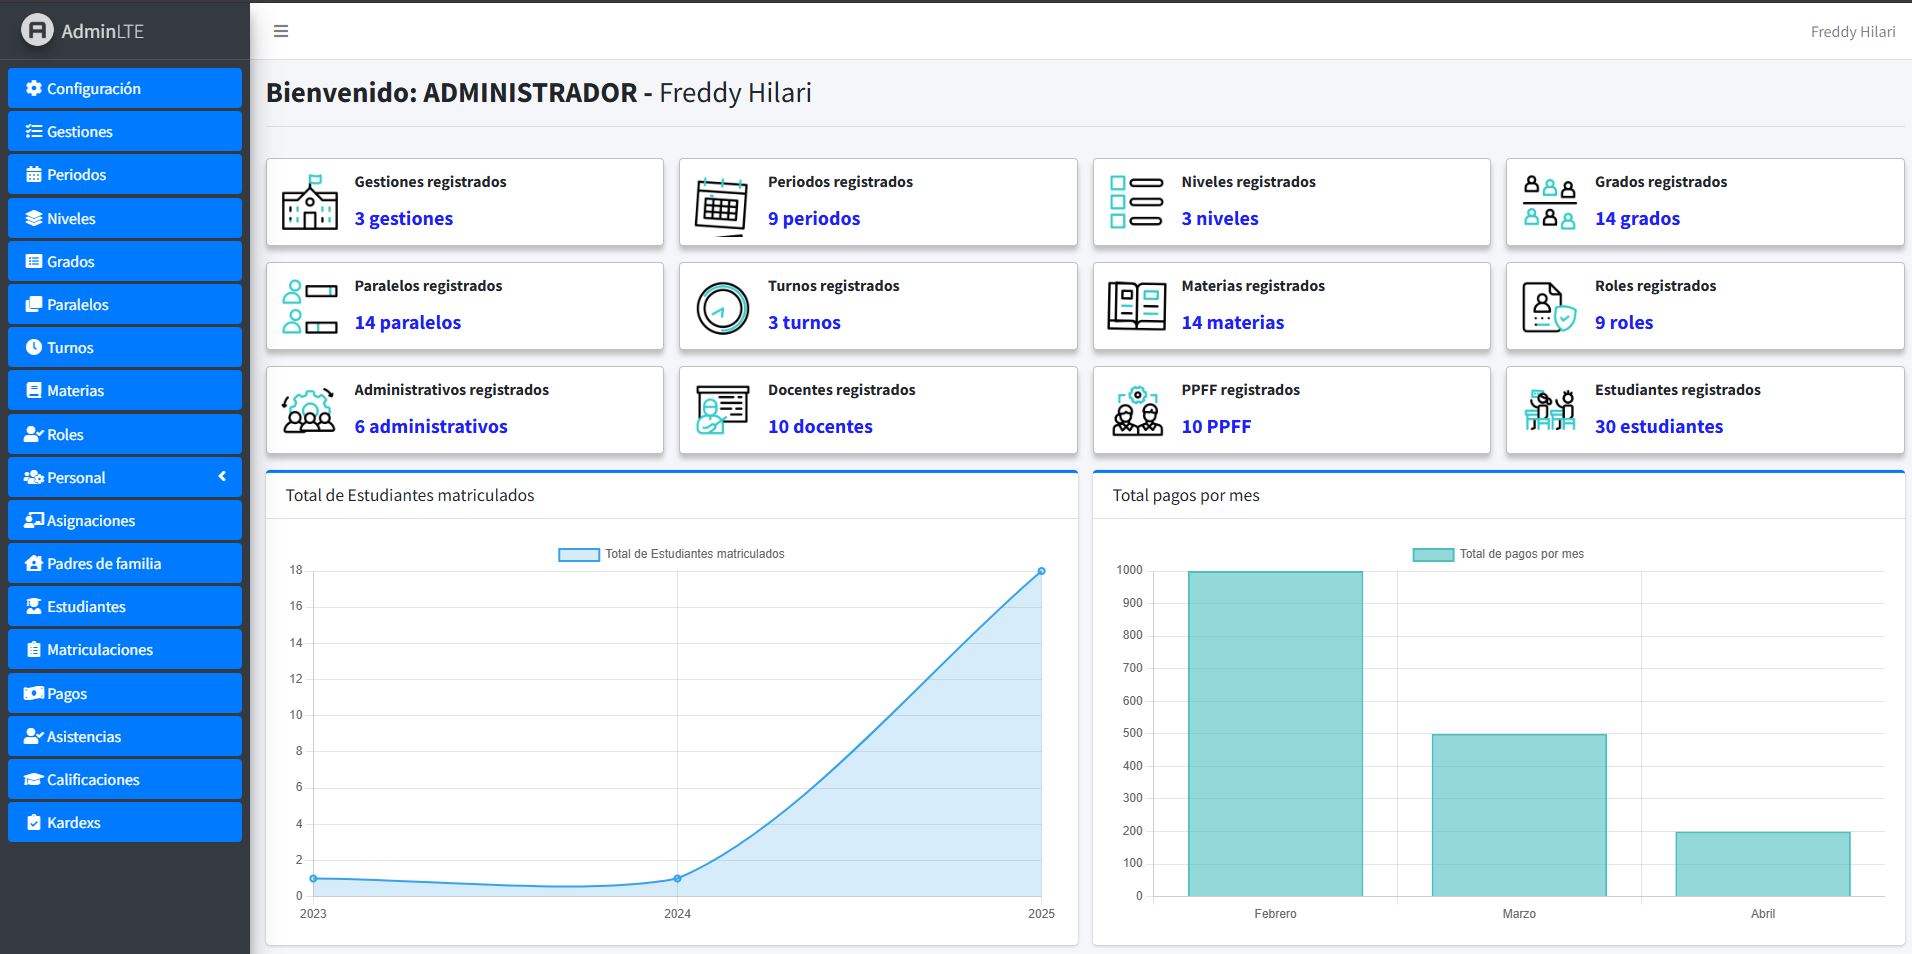The height and width of the screenshot is (954, 1912).
Task: Click the AdminLTE logo icon
Action: point(37,30)
